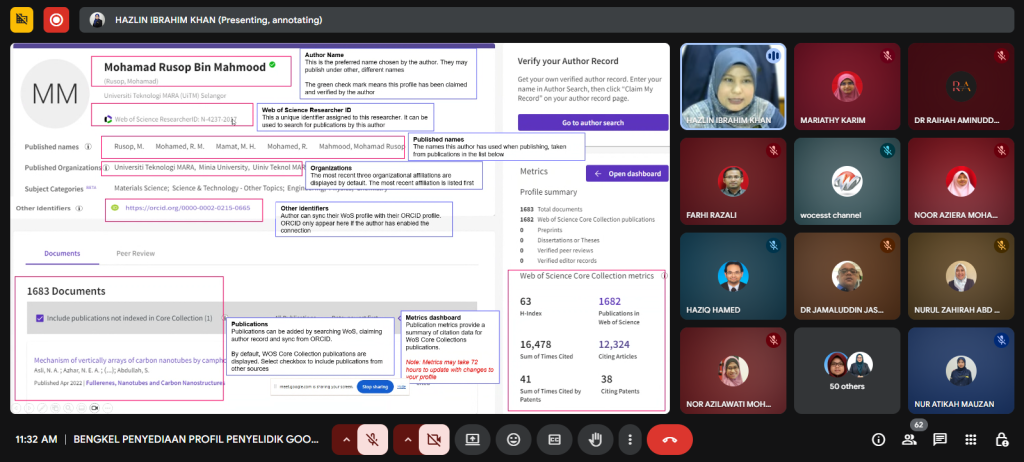The image size is (1024, 462).
Task: Click the red recording indicator icon
Action: [x=57, y=19]
